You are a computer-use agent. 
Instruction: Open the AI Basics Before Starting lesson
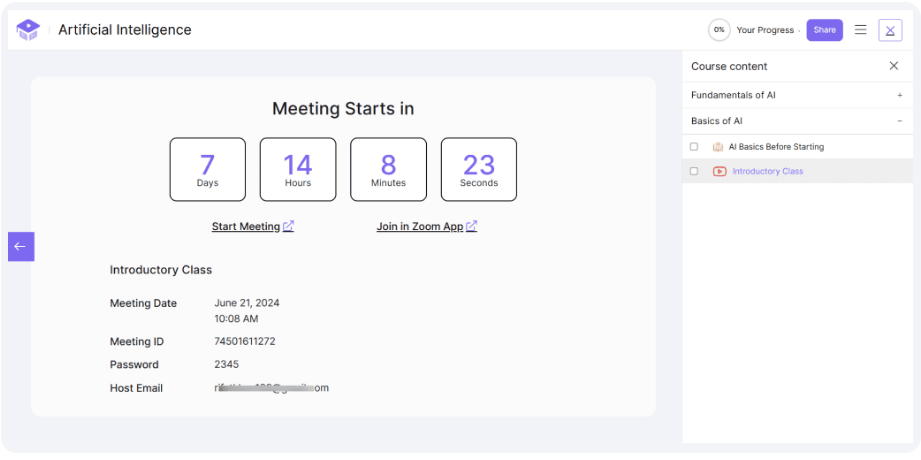pos(776,147)
